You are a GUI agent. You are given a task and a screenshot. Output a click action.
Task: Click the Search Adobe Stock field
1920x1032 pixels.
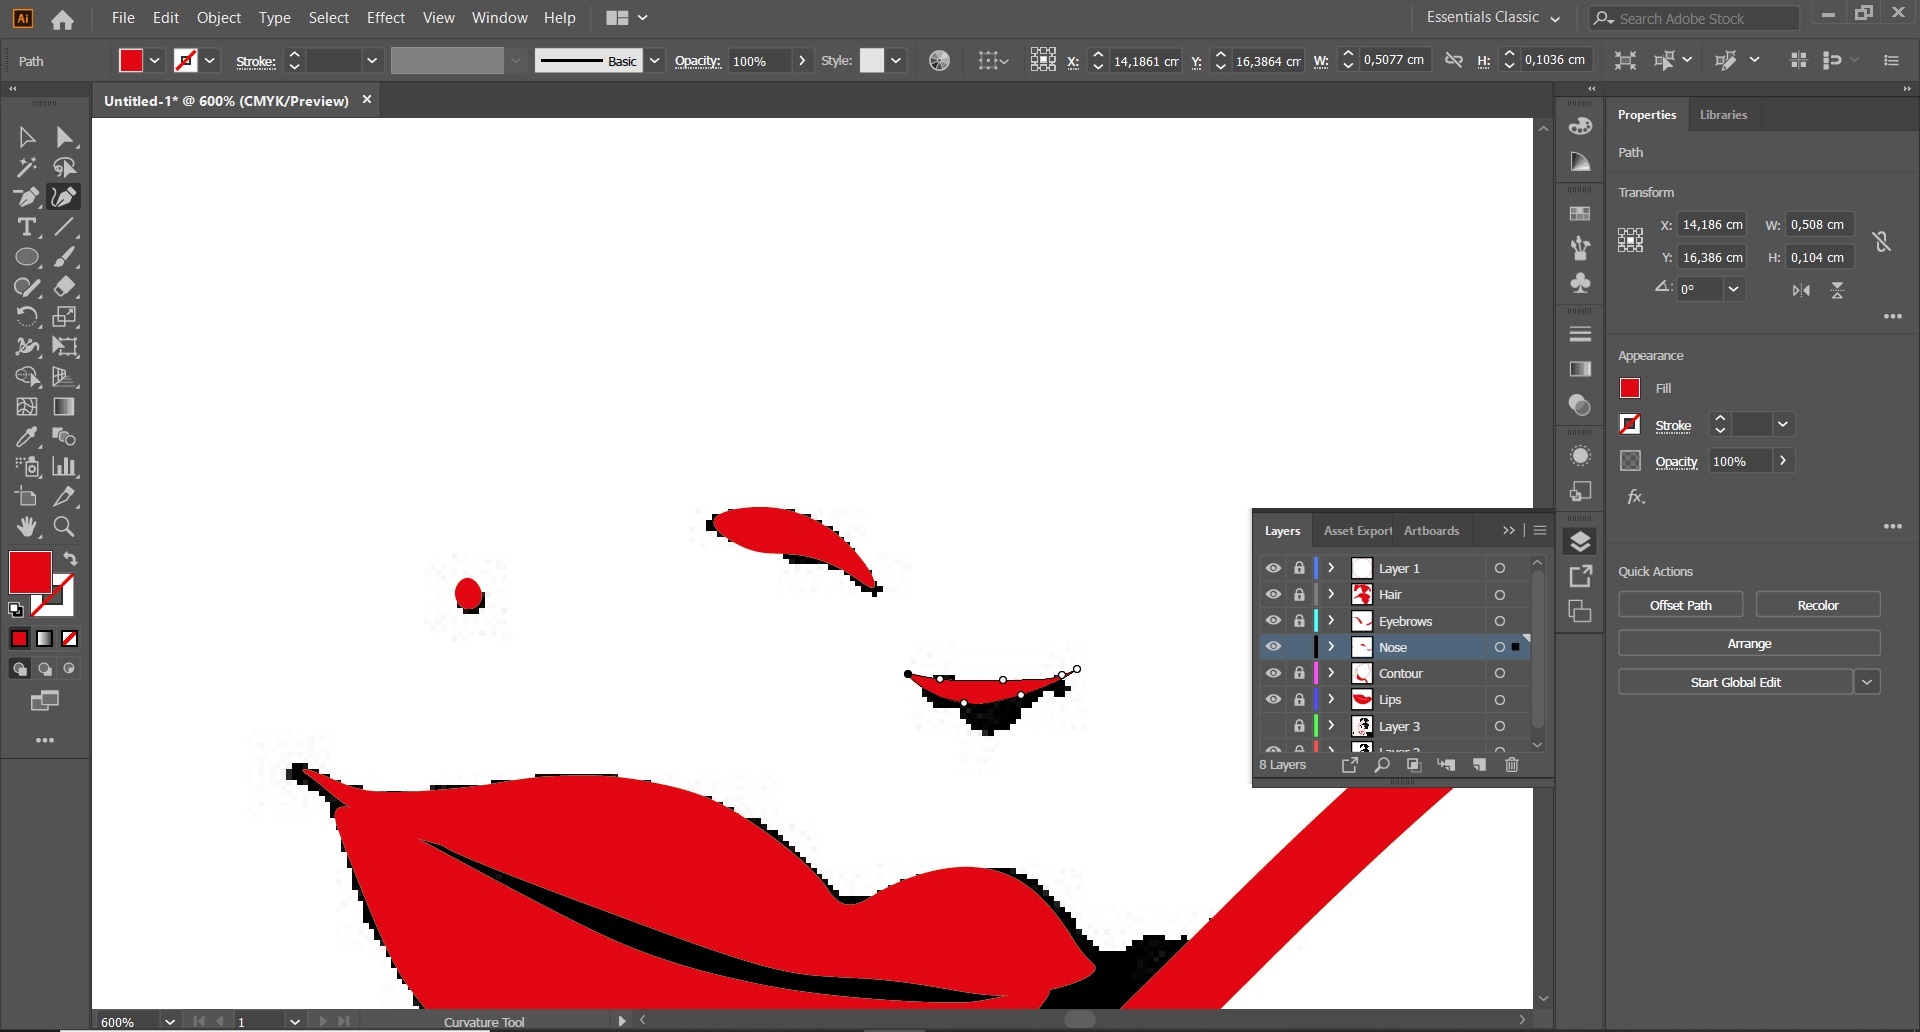tap(1694, 18)
